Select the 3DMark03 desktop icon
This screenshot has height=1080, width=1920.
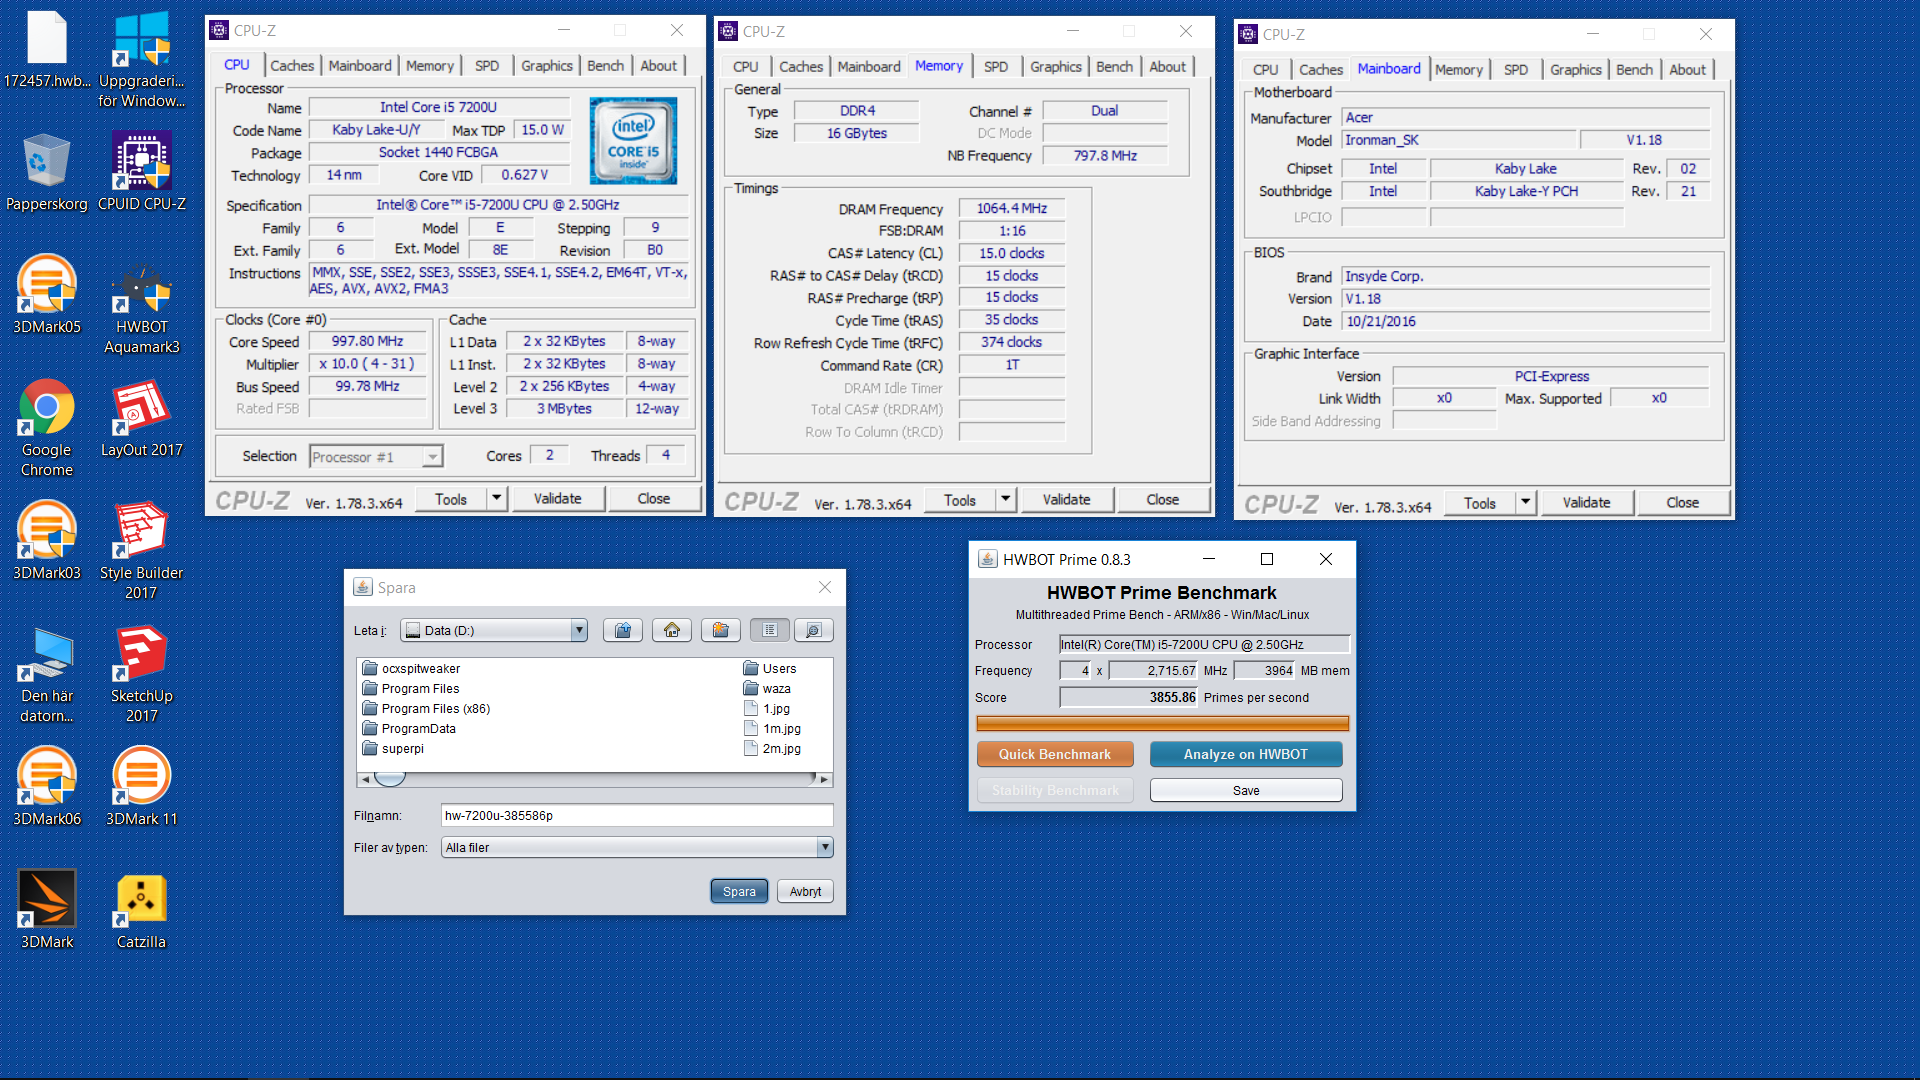[46, 541]
